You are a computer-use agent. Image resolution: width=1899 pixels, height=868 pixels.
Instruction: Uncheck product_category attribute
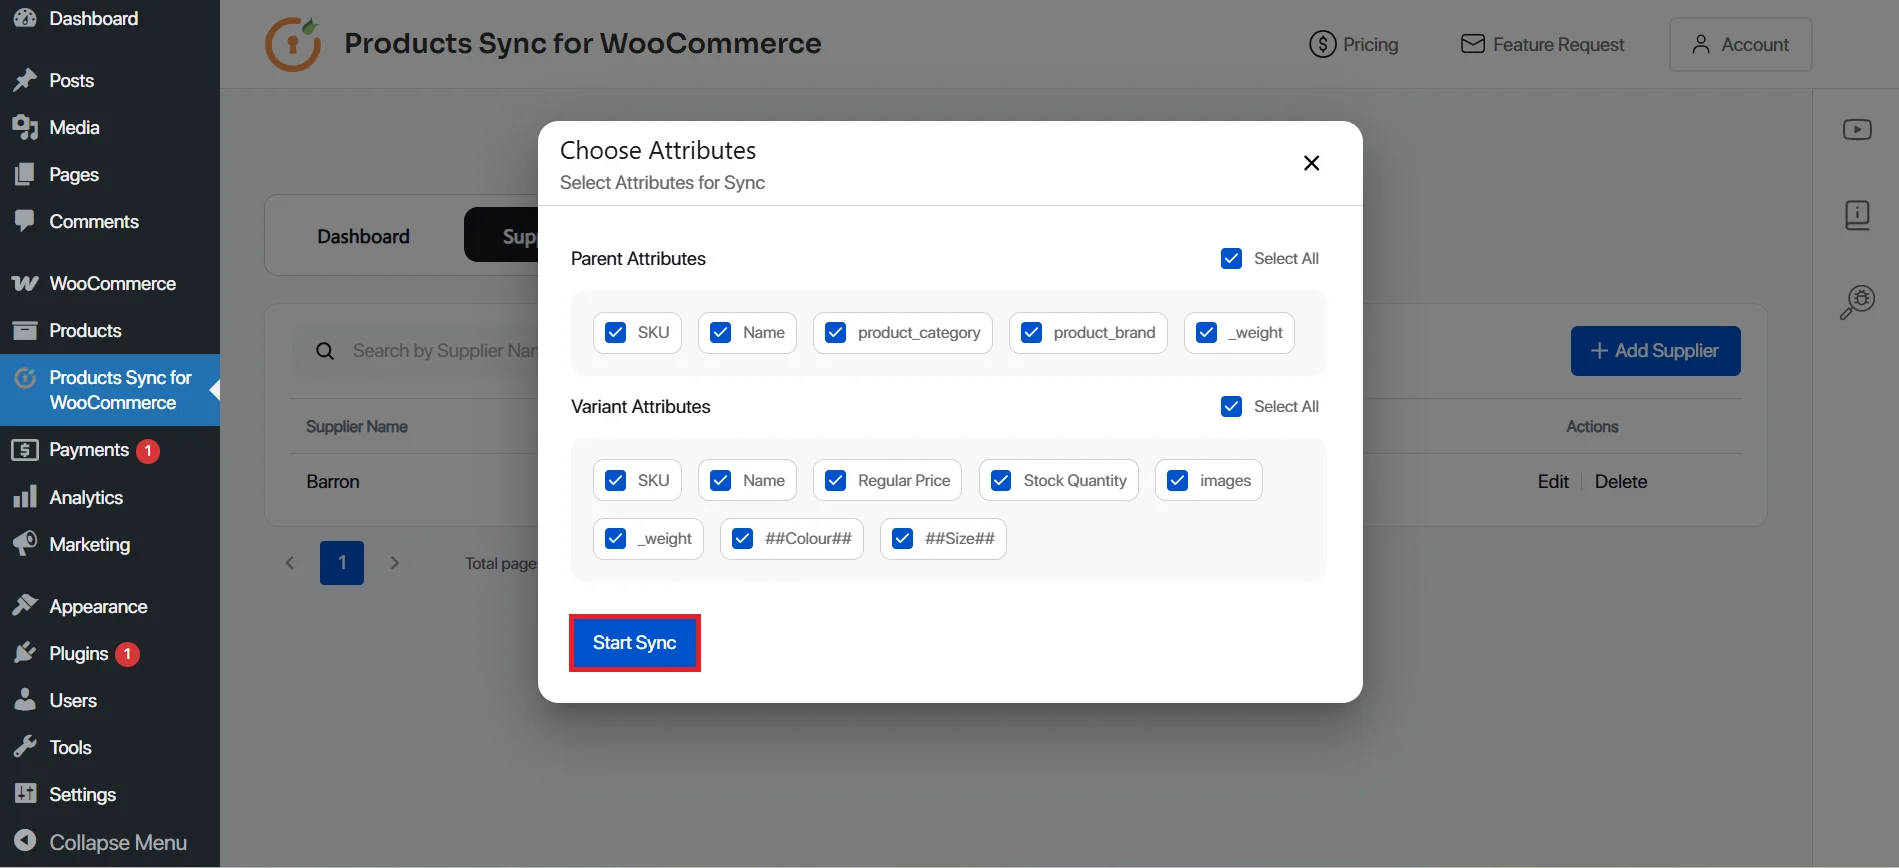click(836, 333)
